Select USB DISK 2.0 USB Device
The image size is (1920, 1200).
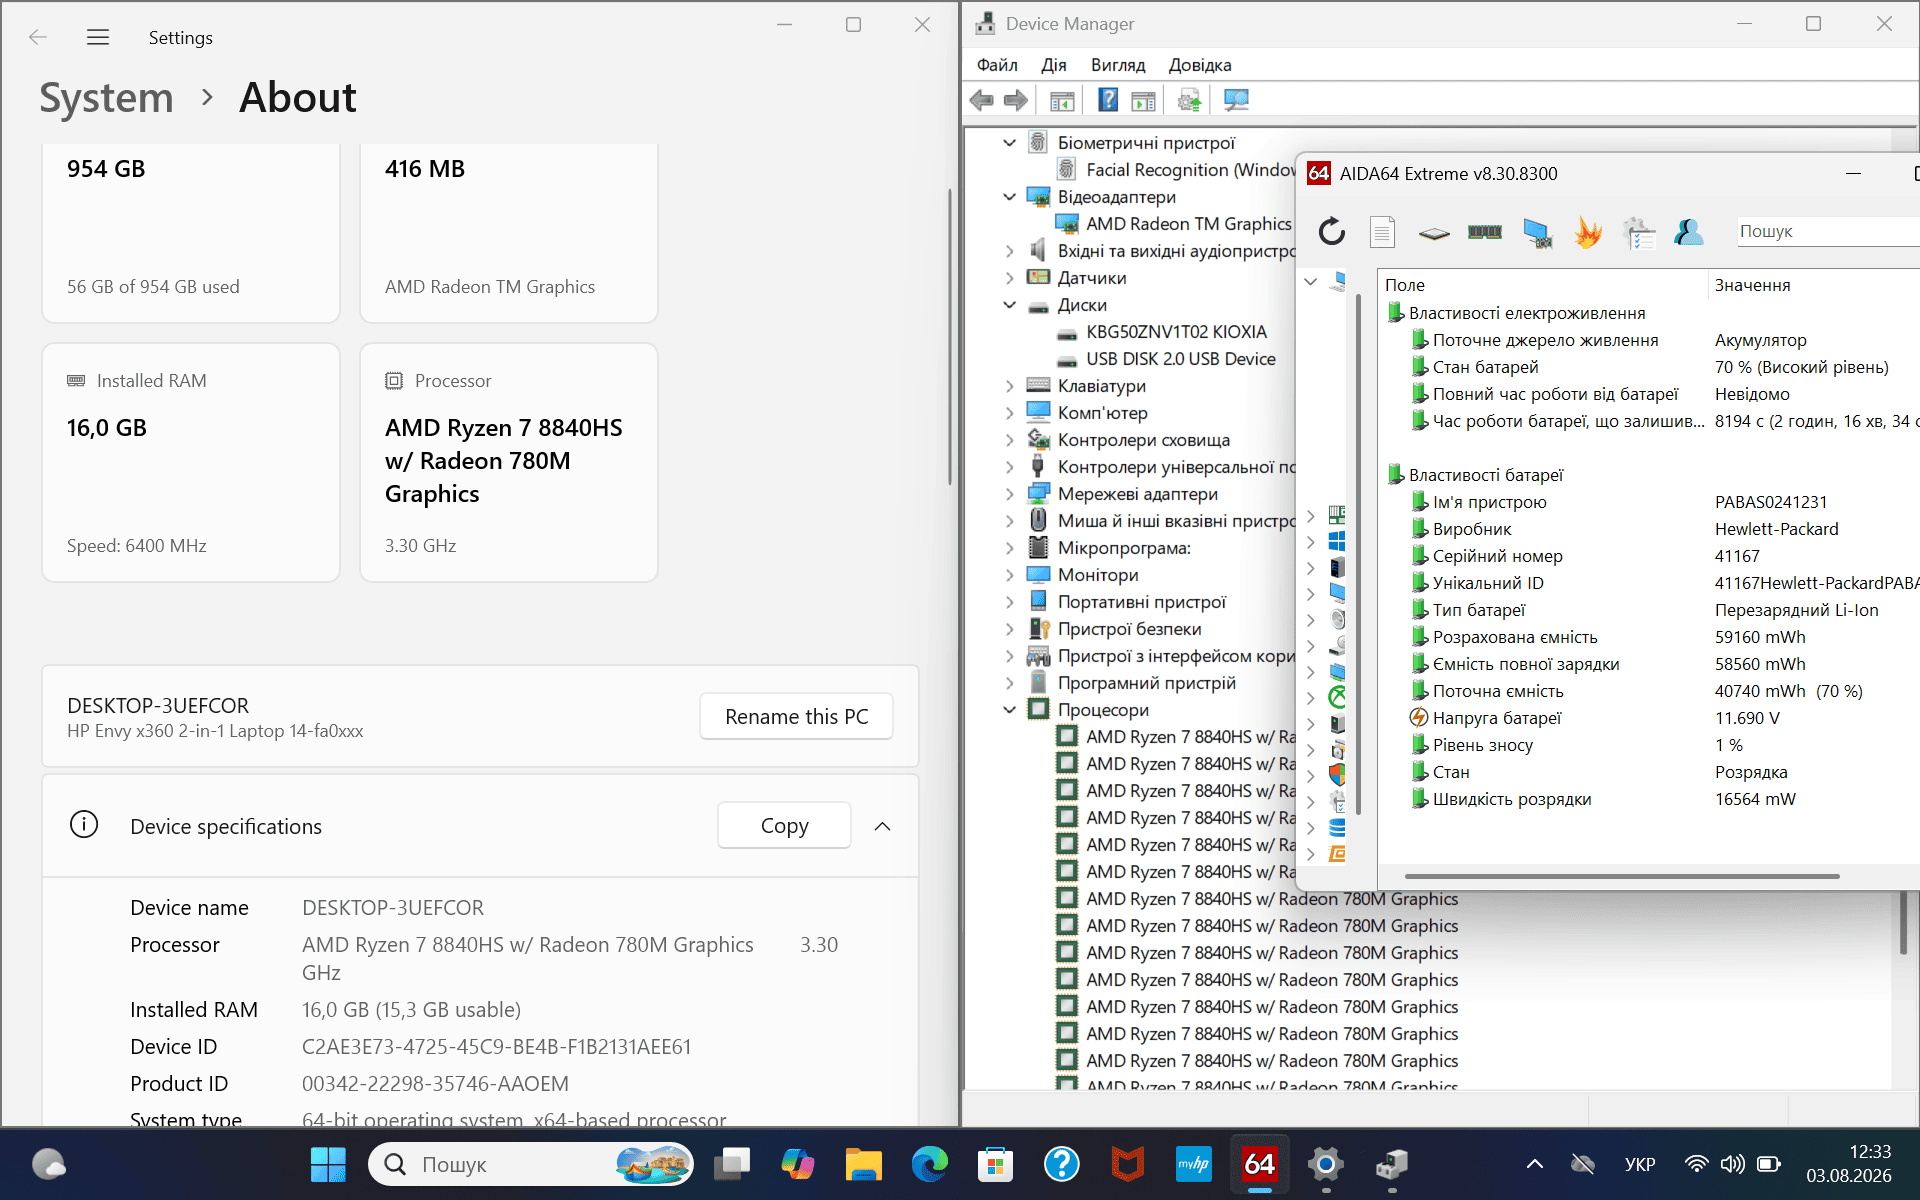point(1181,359)
